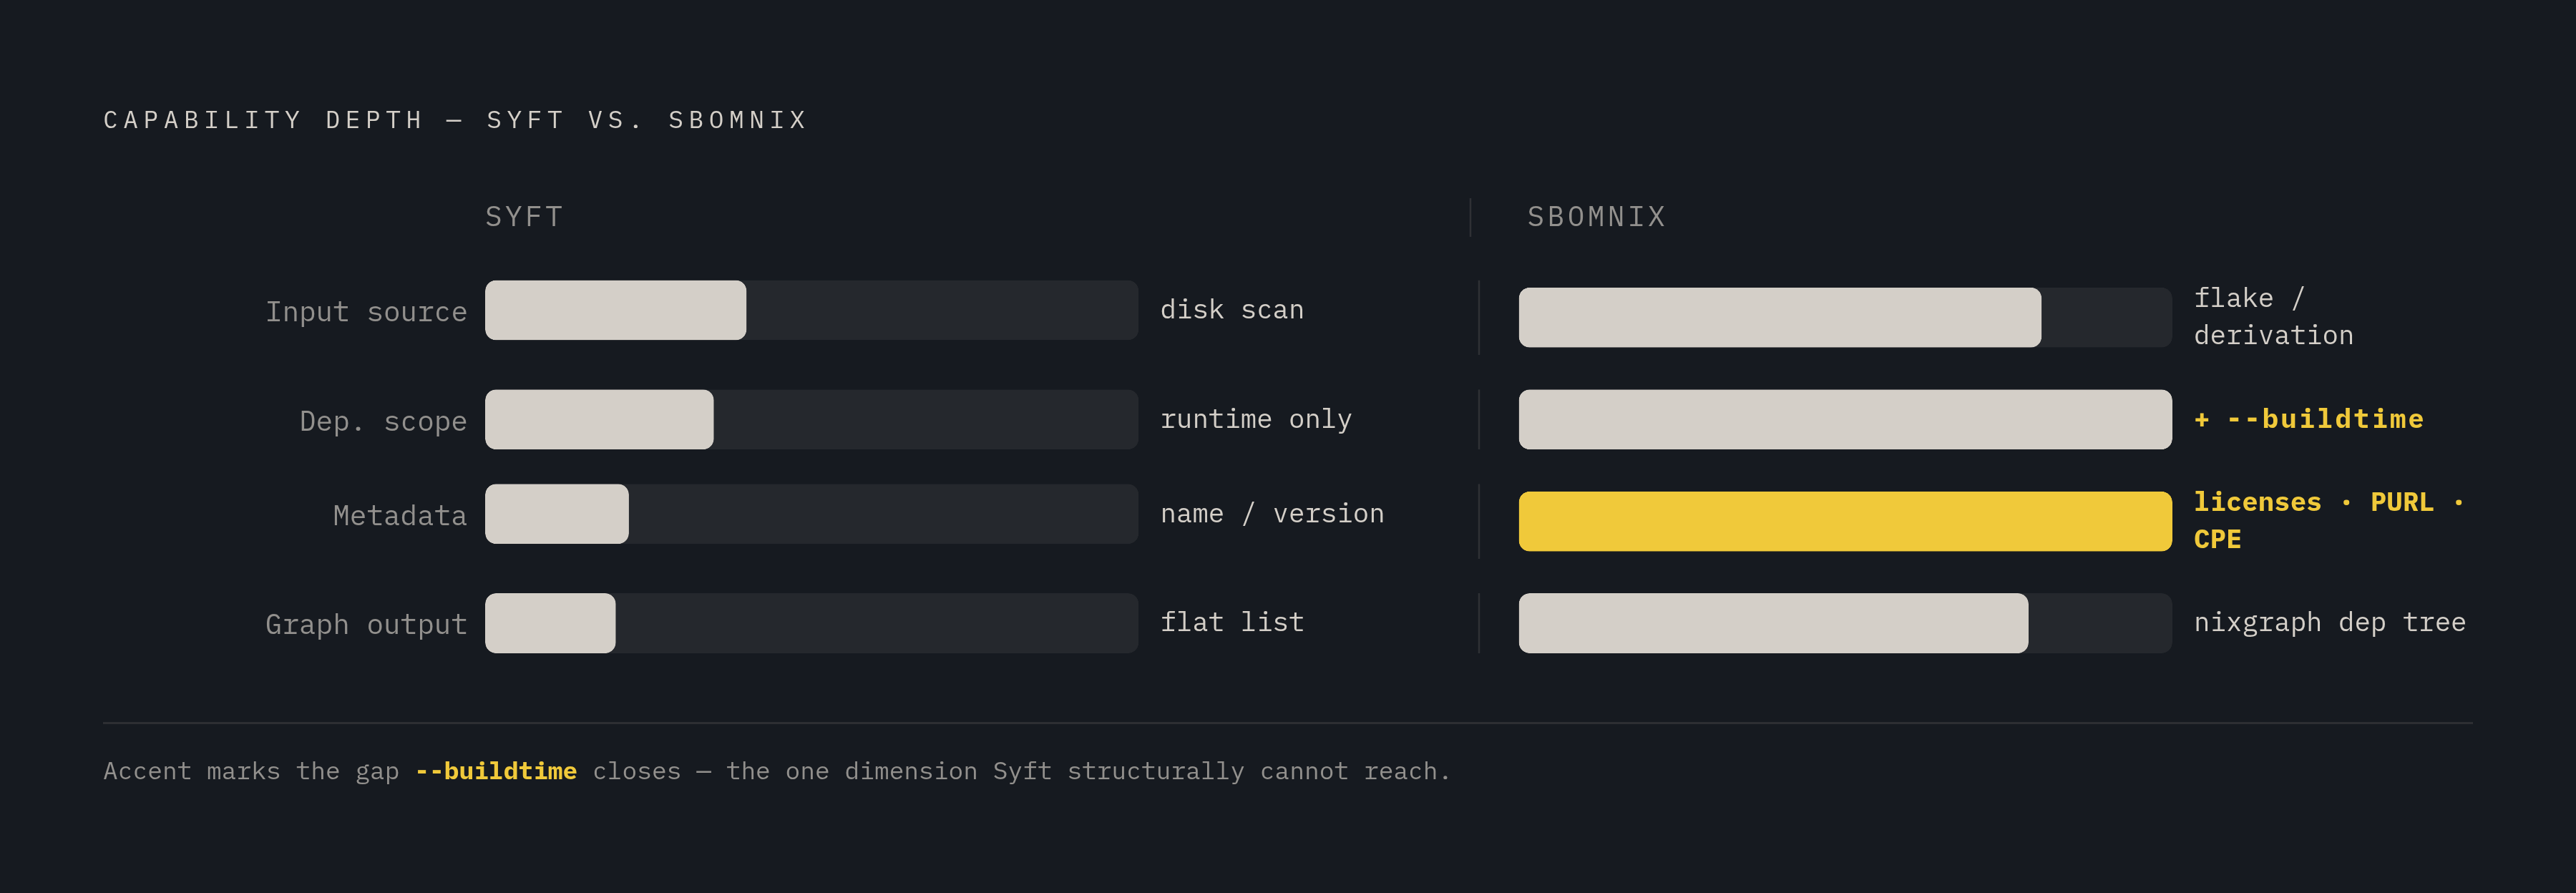2576x893 pixels.
Task: Click the footnote text 'Syft structurally cannot reach.'
Action: click(x=1221, y=771)
